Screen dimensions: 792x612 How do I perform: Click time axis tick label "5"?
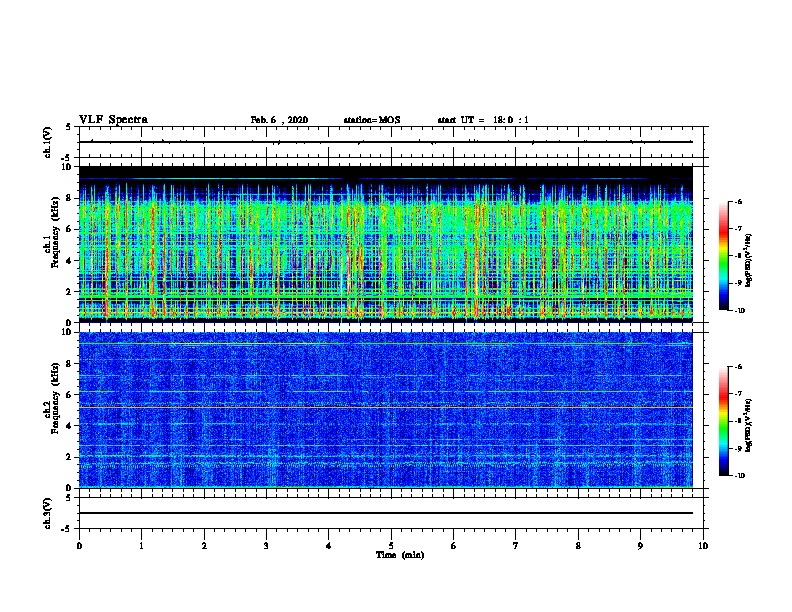(391, 546)
